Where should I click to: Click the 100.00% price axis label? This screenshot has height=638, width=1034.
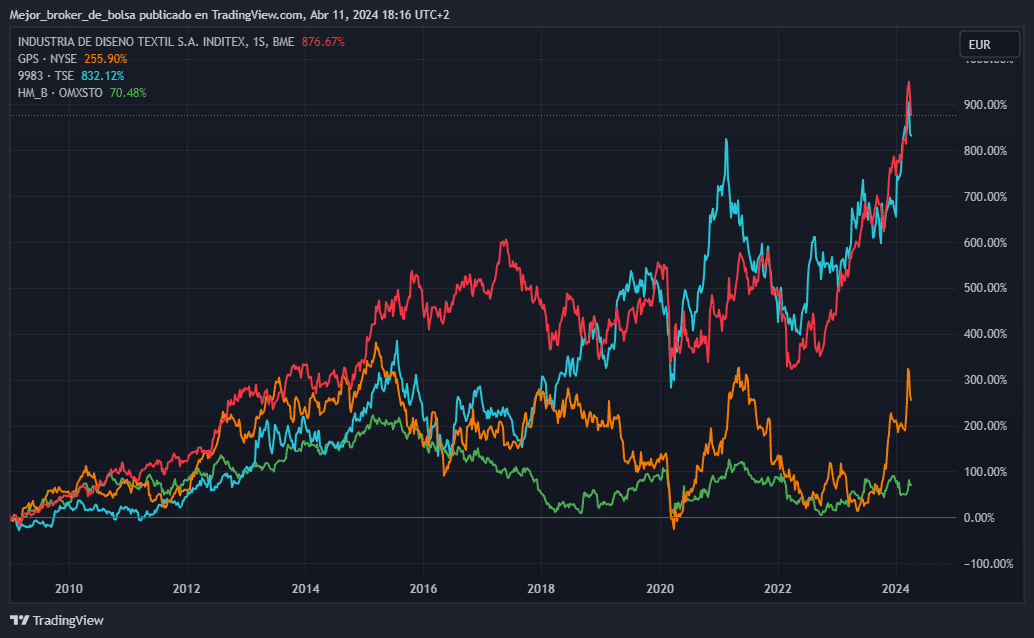(x=985, y=472)
